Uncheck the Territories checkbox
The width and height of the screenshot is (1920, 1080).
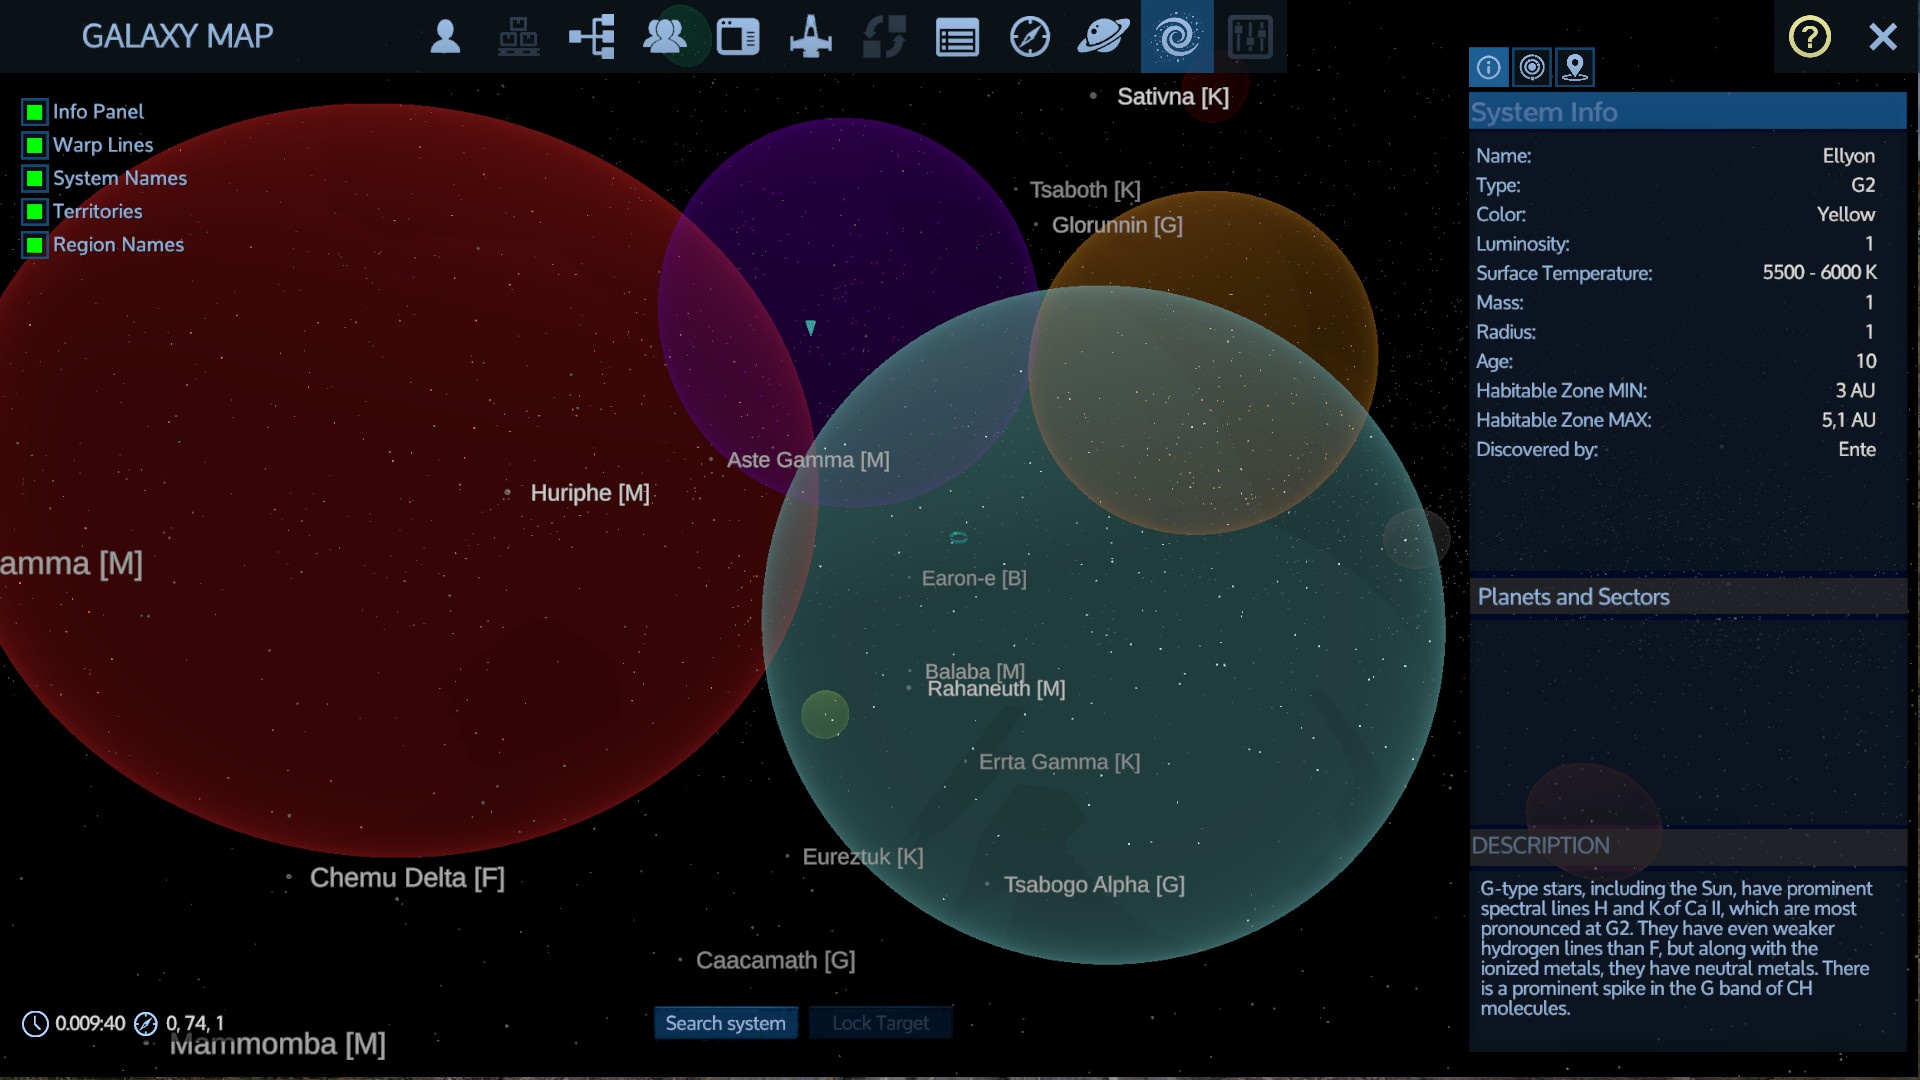(x=35, y=212)
